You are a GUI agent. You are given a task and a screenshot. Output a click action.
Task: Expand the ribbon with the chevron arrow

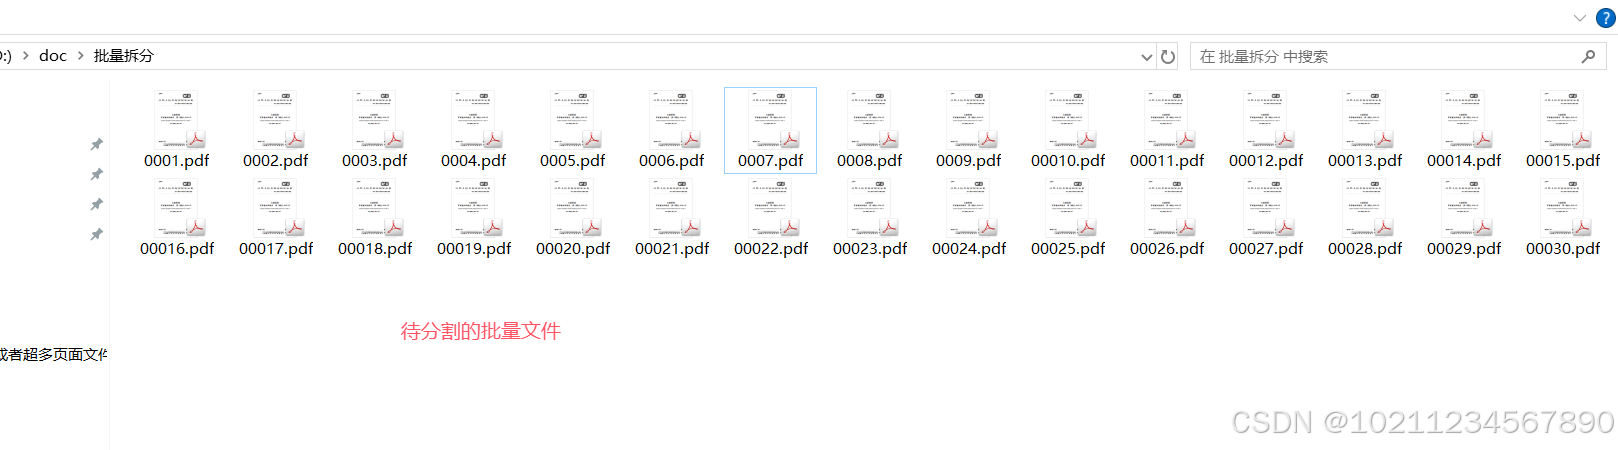1580,18
